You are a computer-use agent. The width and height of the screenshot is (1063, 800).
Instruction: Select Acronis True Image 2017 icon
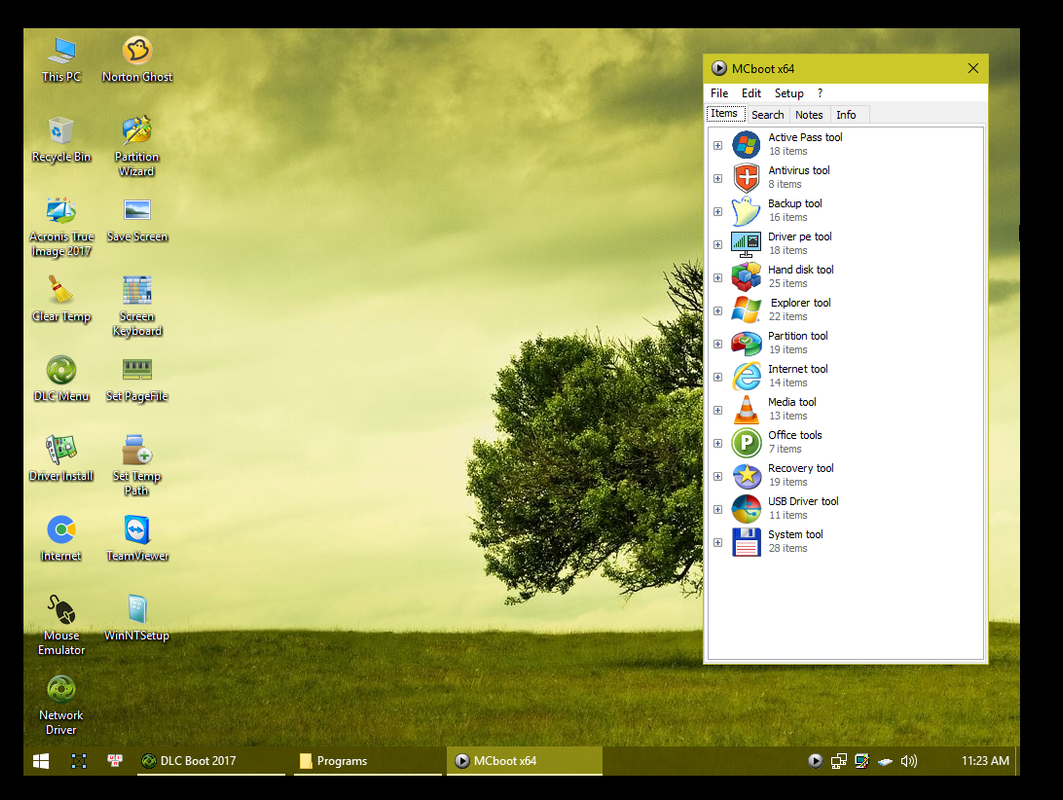61,226
